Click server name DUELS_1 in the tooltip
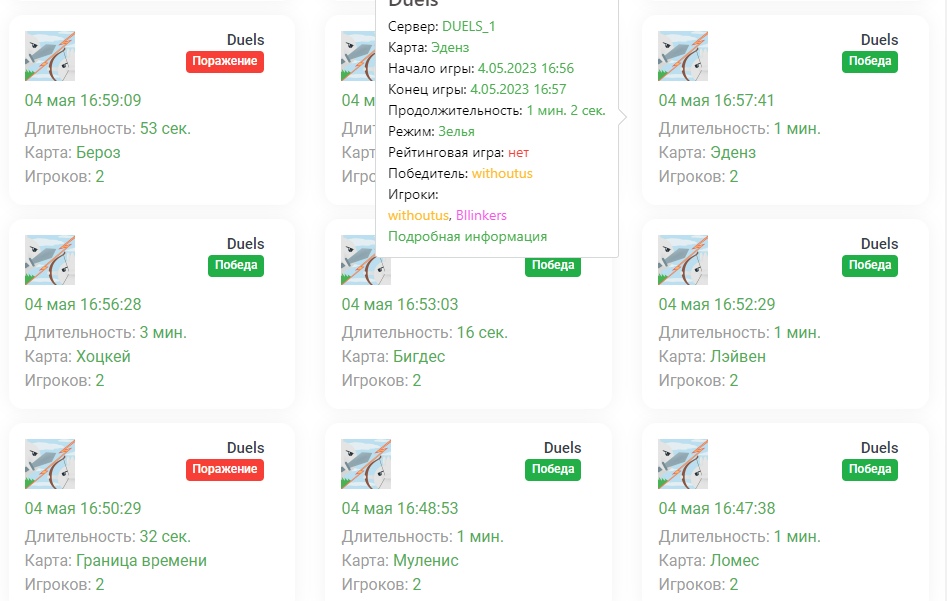947x601 pixels. (468, 26)
